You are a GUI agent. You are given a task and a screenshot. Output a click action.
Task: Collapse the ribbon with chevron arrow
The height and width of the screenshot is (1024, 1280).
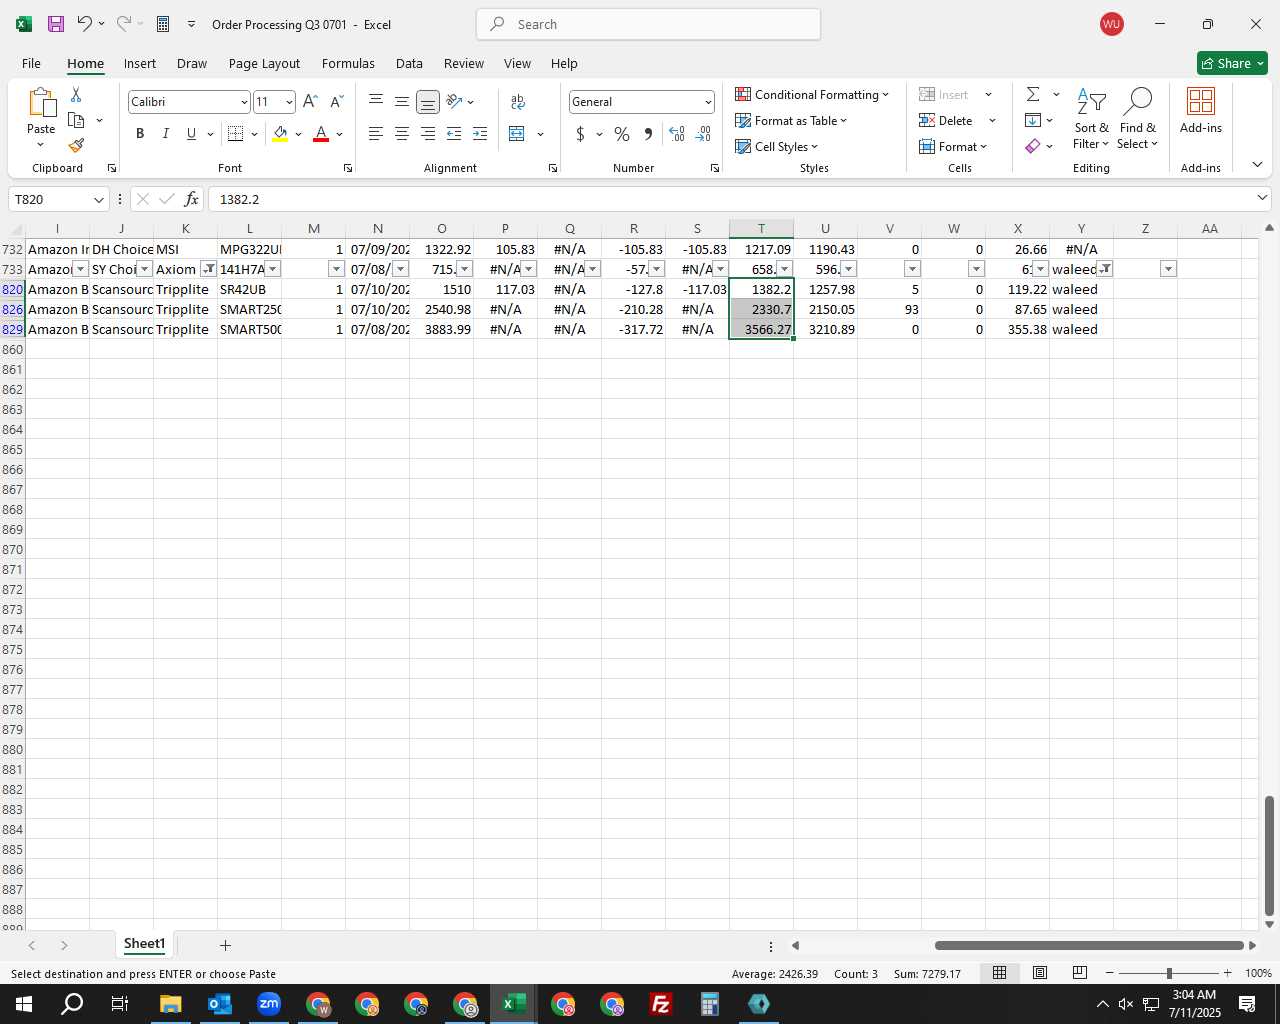pos(1257,165)
